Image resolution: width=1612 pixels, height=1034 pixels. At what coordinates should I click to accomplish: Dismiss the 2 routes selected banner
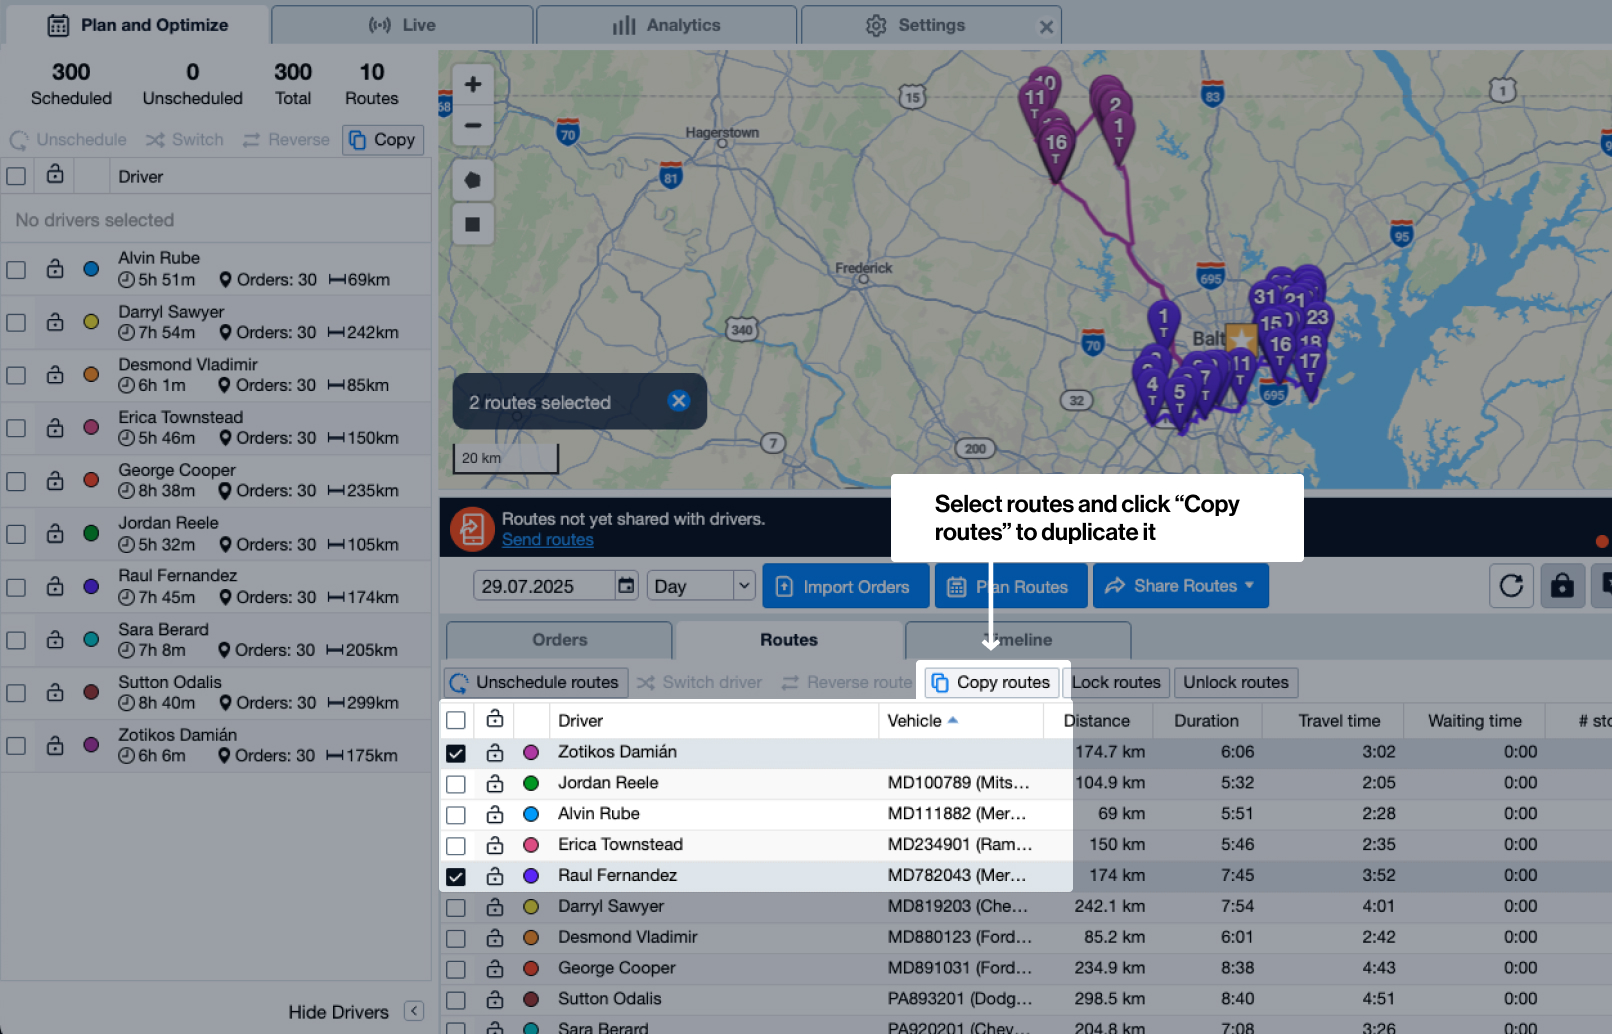[678, 401]
